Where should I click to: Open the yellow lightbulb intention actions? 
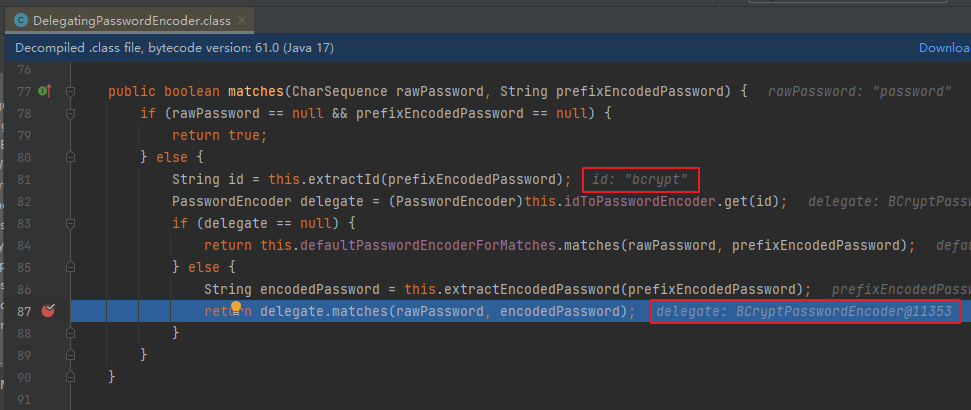(x=236, y=307)
